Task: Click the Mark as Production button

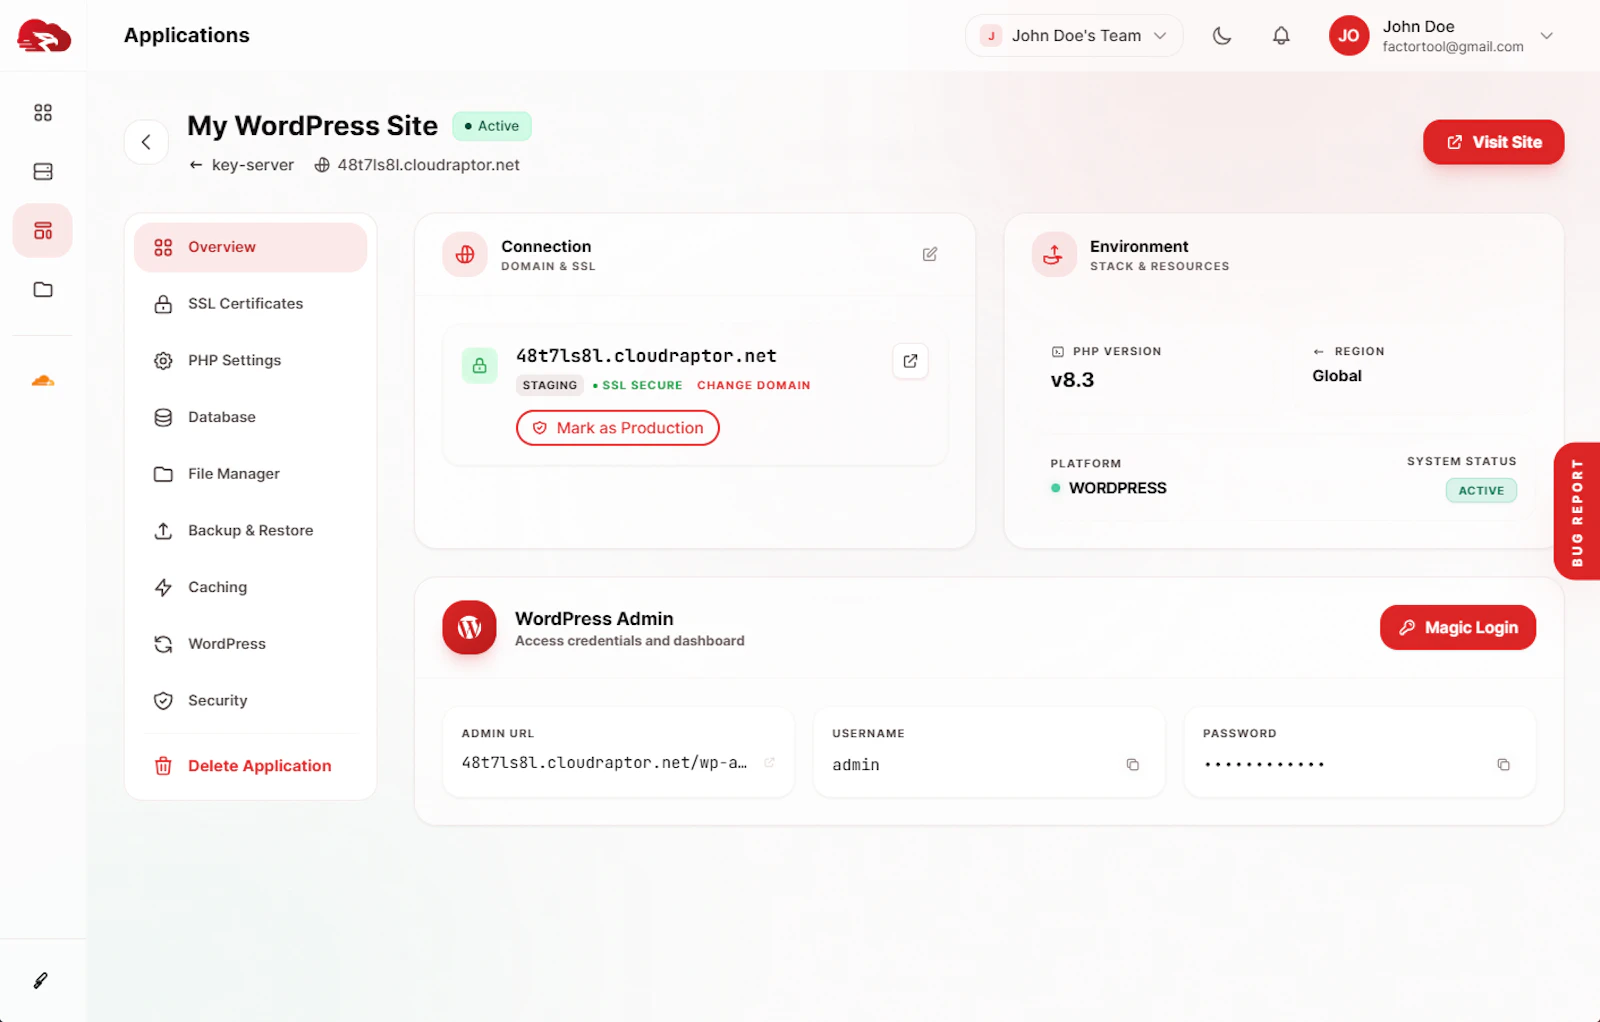Action: point(618,428)
